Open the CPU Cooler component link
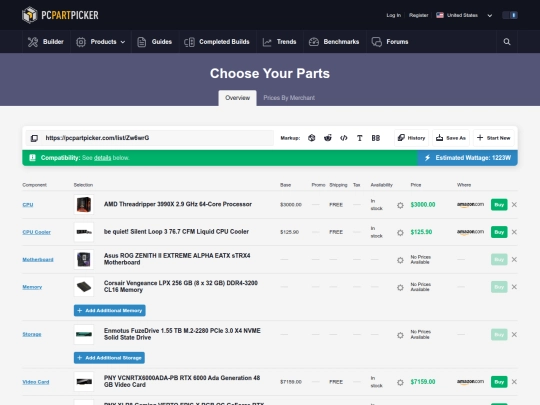Image resolution: width=540 pixels, height=405 pixels. 37,232
